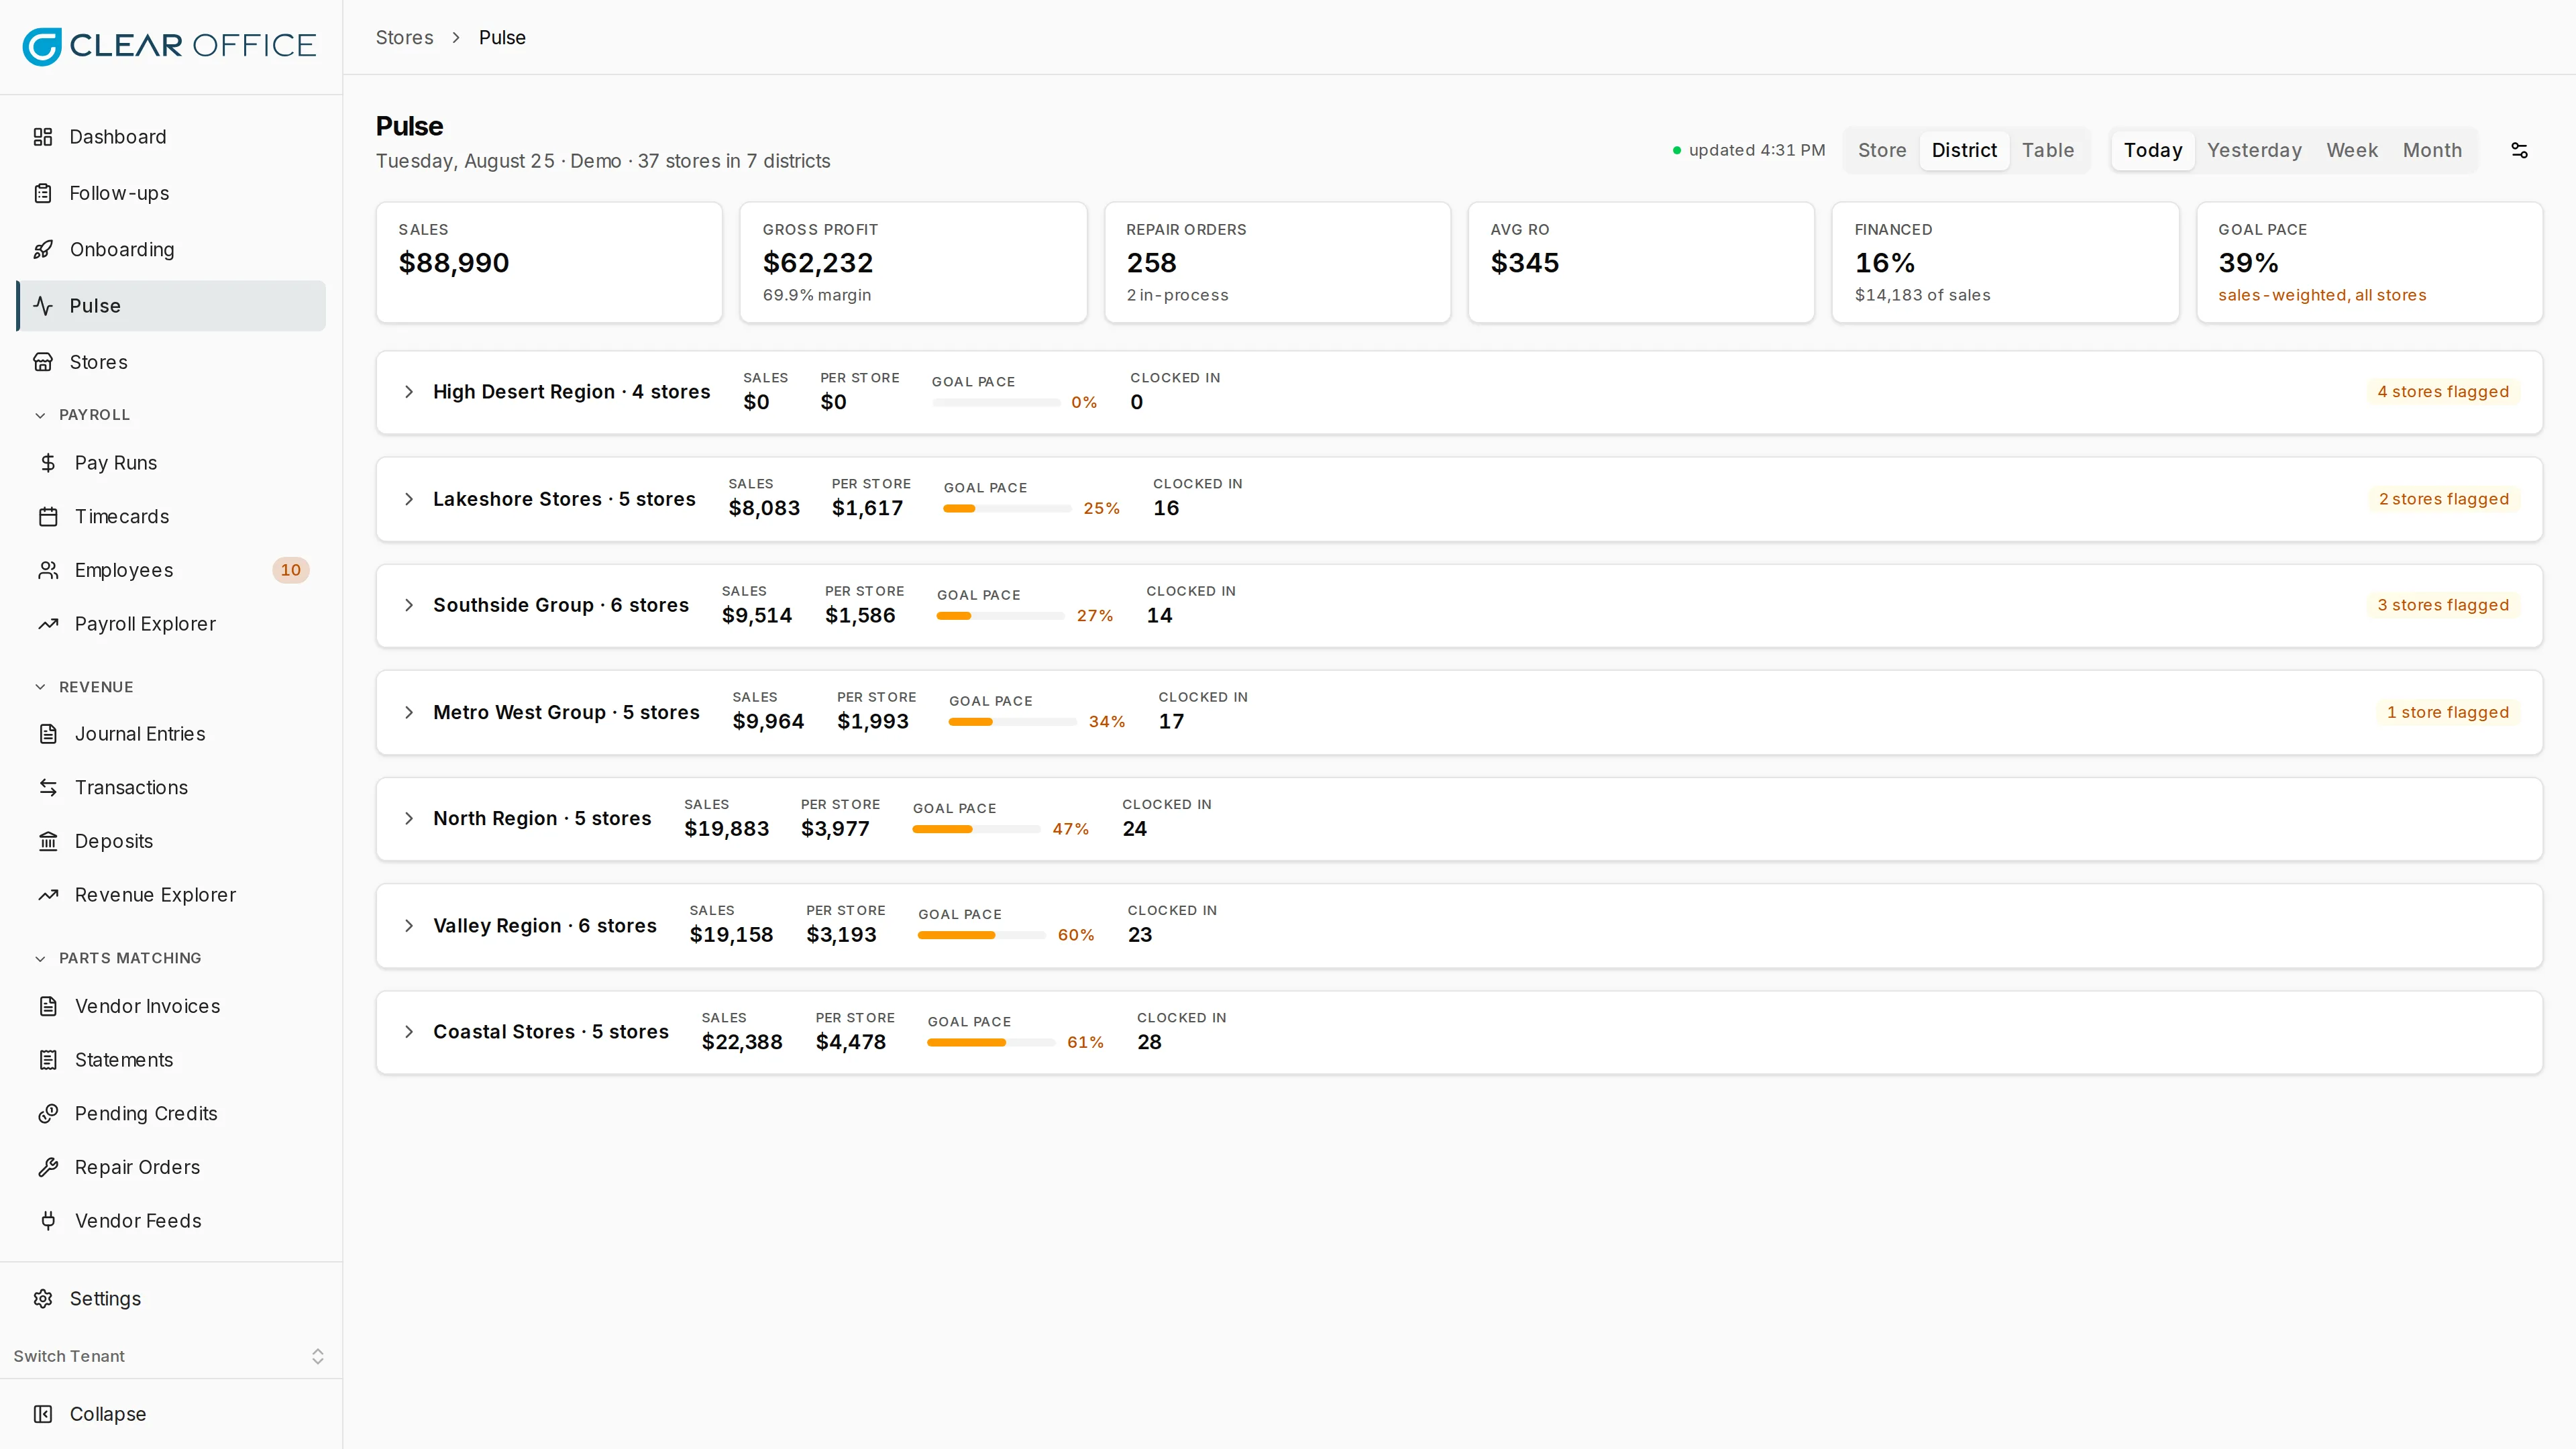Screen dimensions: 2576x1449
Task: Open the Switch Tenant dropdown
Action: click(x=170, y=1356)
